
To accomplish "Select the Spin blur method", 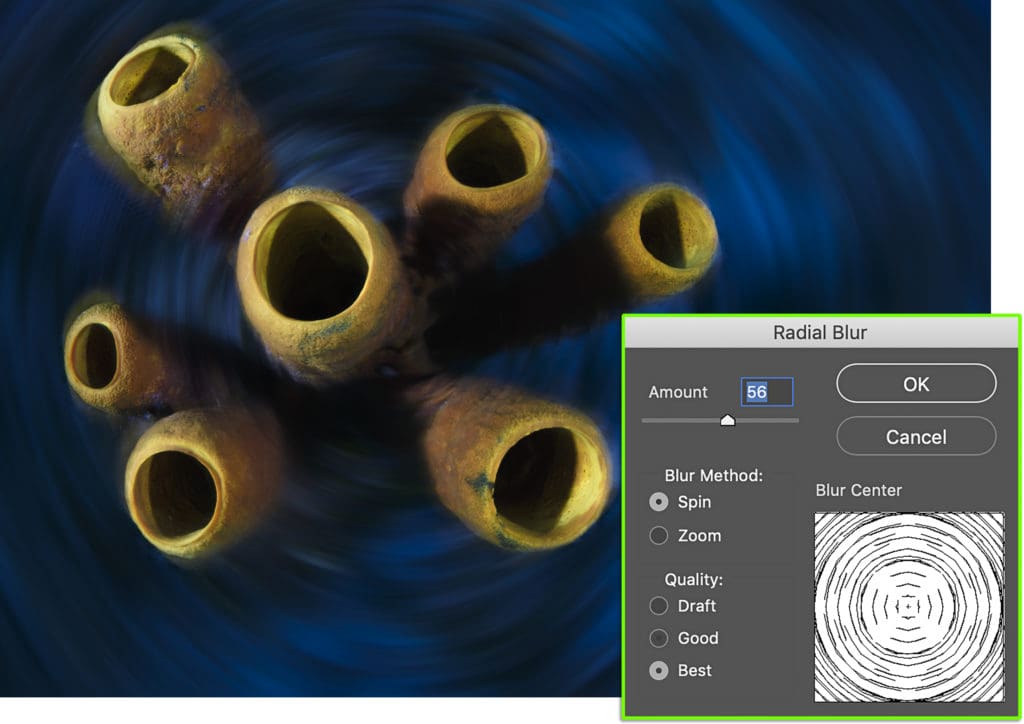I will click(659, 502).
